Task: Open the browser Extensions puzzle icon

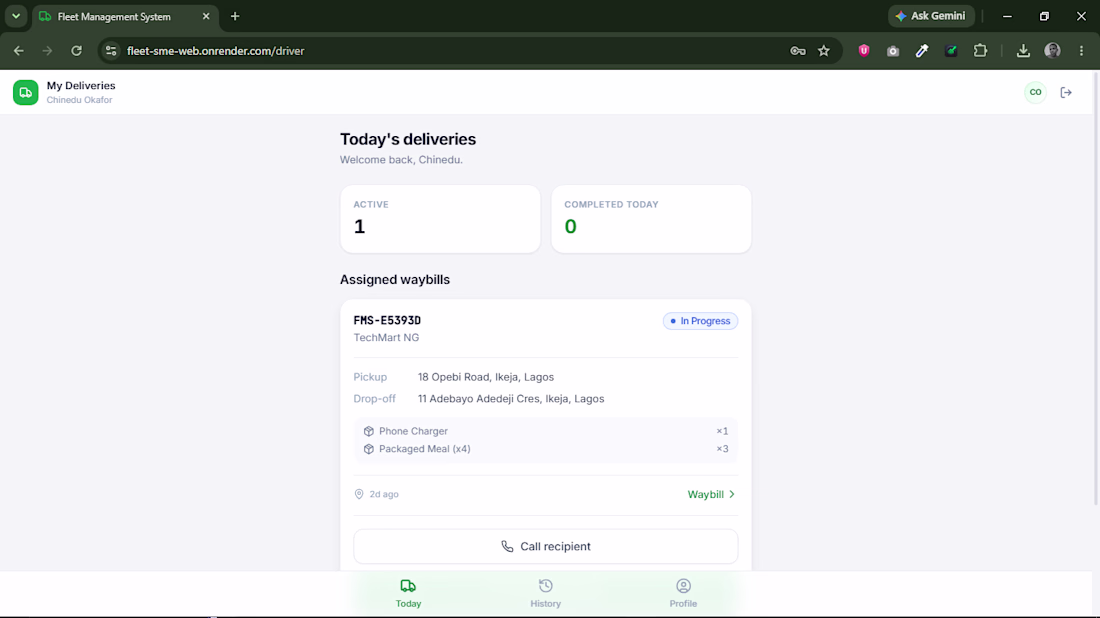Action: click(x=980, y=51)
